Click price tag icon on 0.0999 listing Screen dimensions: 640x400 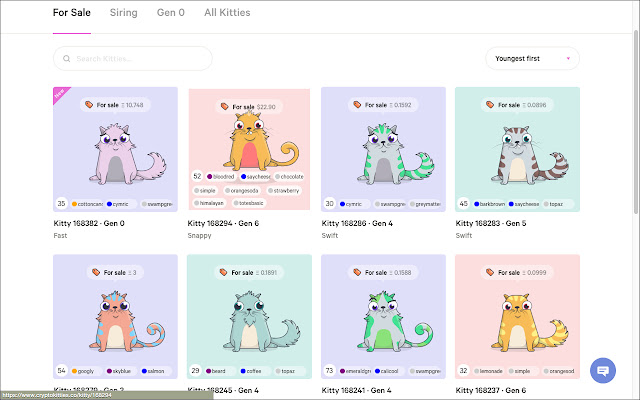pyautogui.click(x=490, y=272)
